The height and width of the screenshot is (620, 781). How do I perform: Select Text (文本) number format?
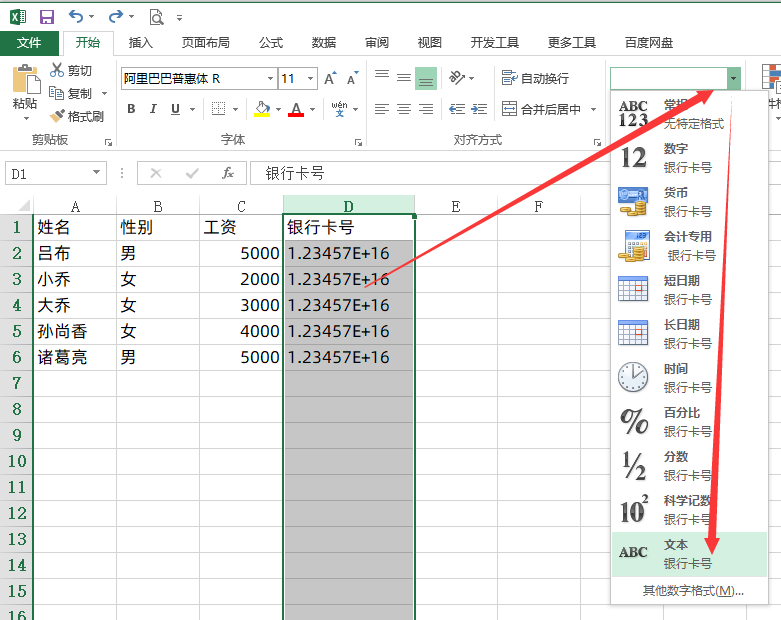pos(689,554)
